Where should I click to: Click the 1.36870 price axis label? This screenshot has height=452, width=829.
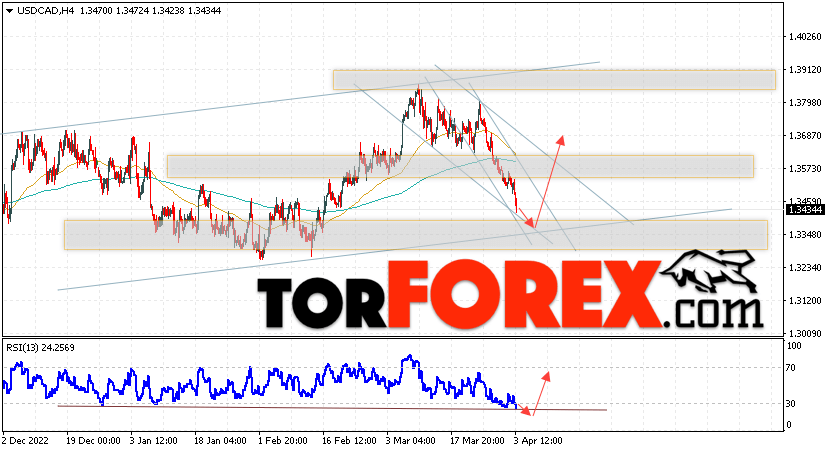(x=805, y=136)
